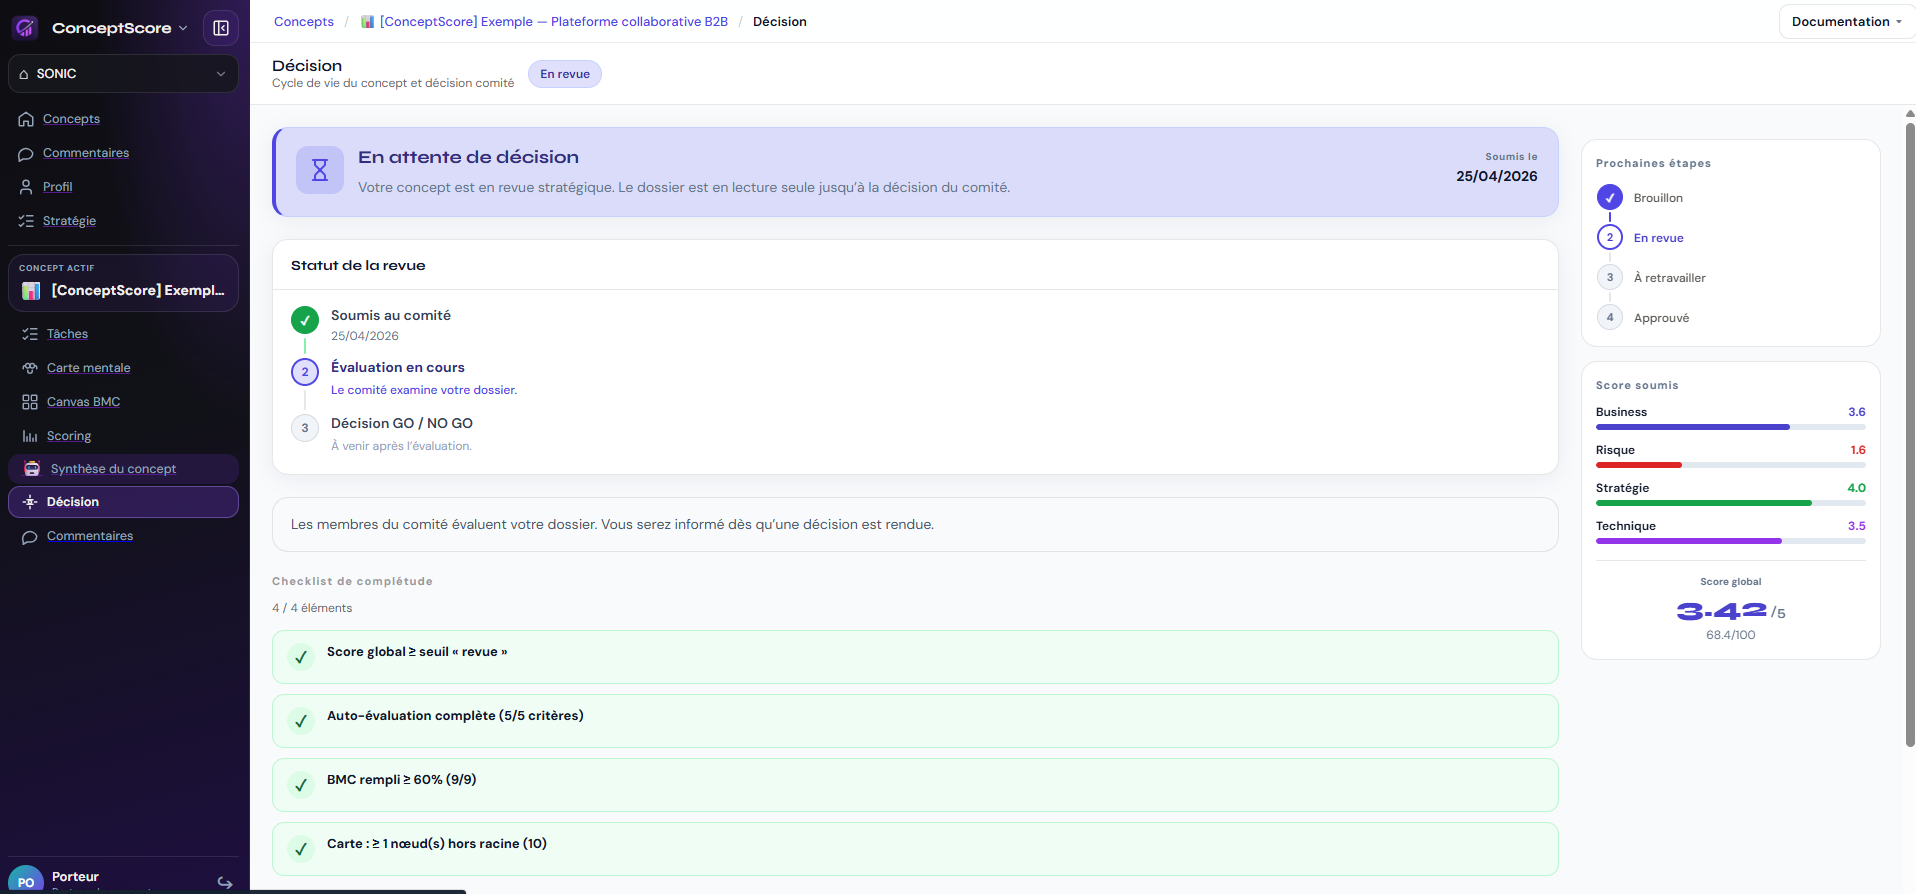
Task: Click the PO user avatar
Action: (26, 880)
